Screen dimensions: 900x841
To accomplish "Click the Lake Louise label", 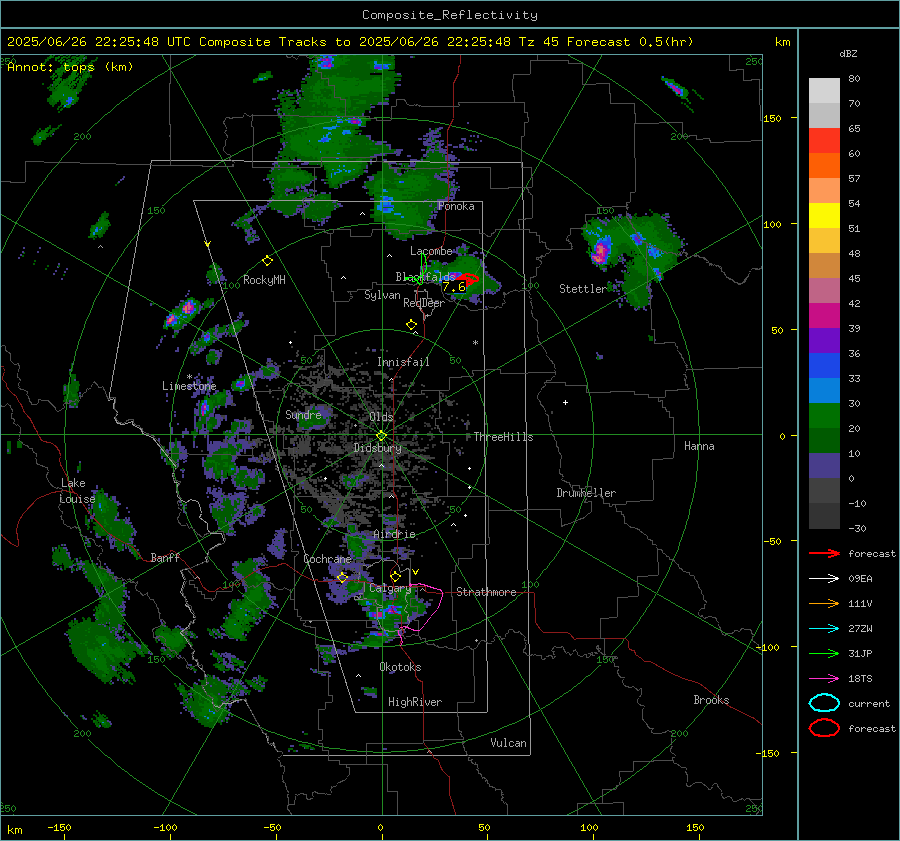I will click(77, 491).
